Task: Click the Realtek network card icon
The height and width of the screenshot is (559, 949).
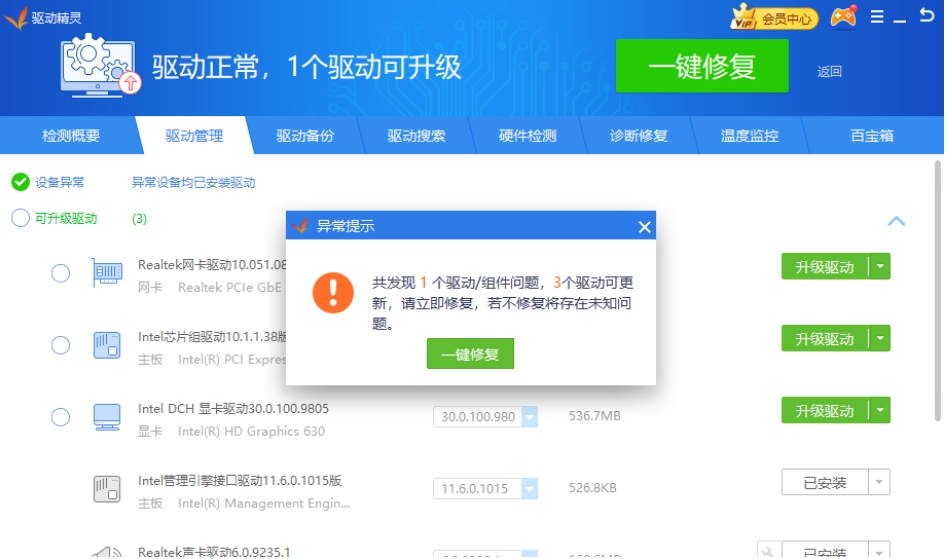Action: [x=107, y=273]
